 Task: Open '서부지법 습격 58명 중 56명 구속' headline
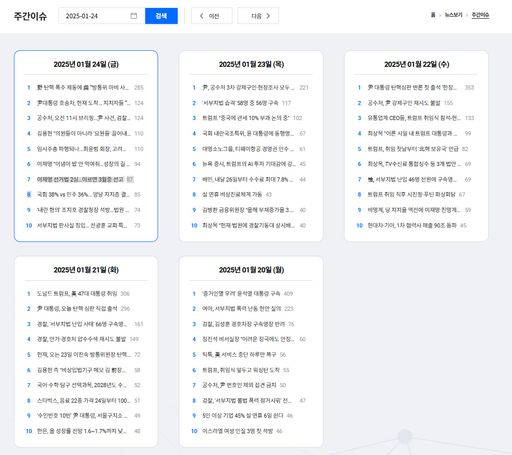(x=240, y=103)
